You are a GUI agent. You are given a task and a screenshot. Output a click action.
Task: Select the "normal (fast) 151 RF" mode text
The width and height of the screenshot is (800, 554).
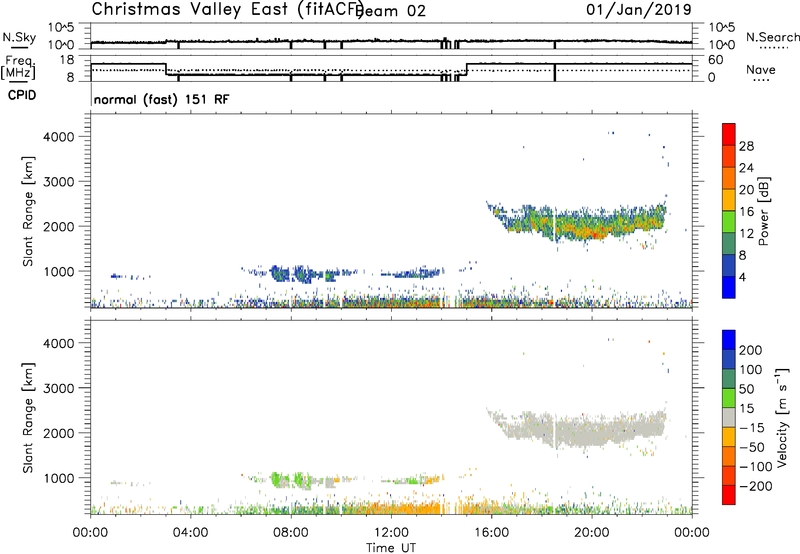pos(162,99)
